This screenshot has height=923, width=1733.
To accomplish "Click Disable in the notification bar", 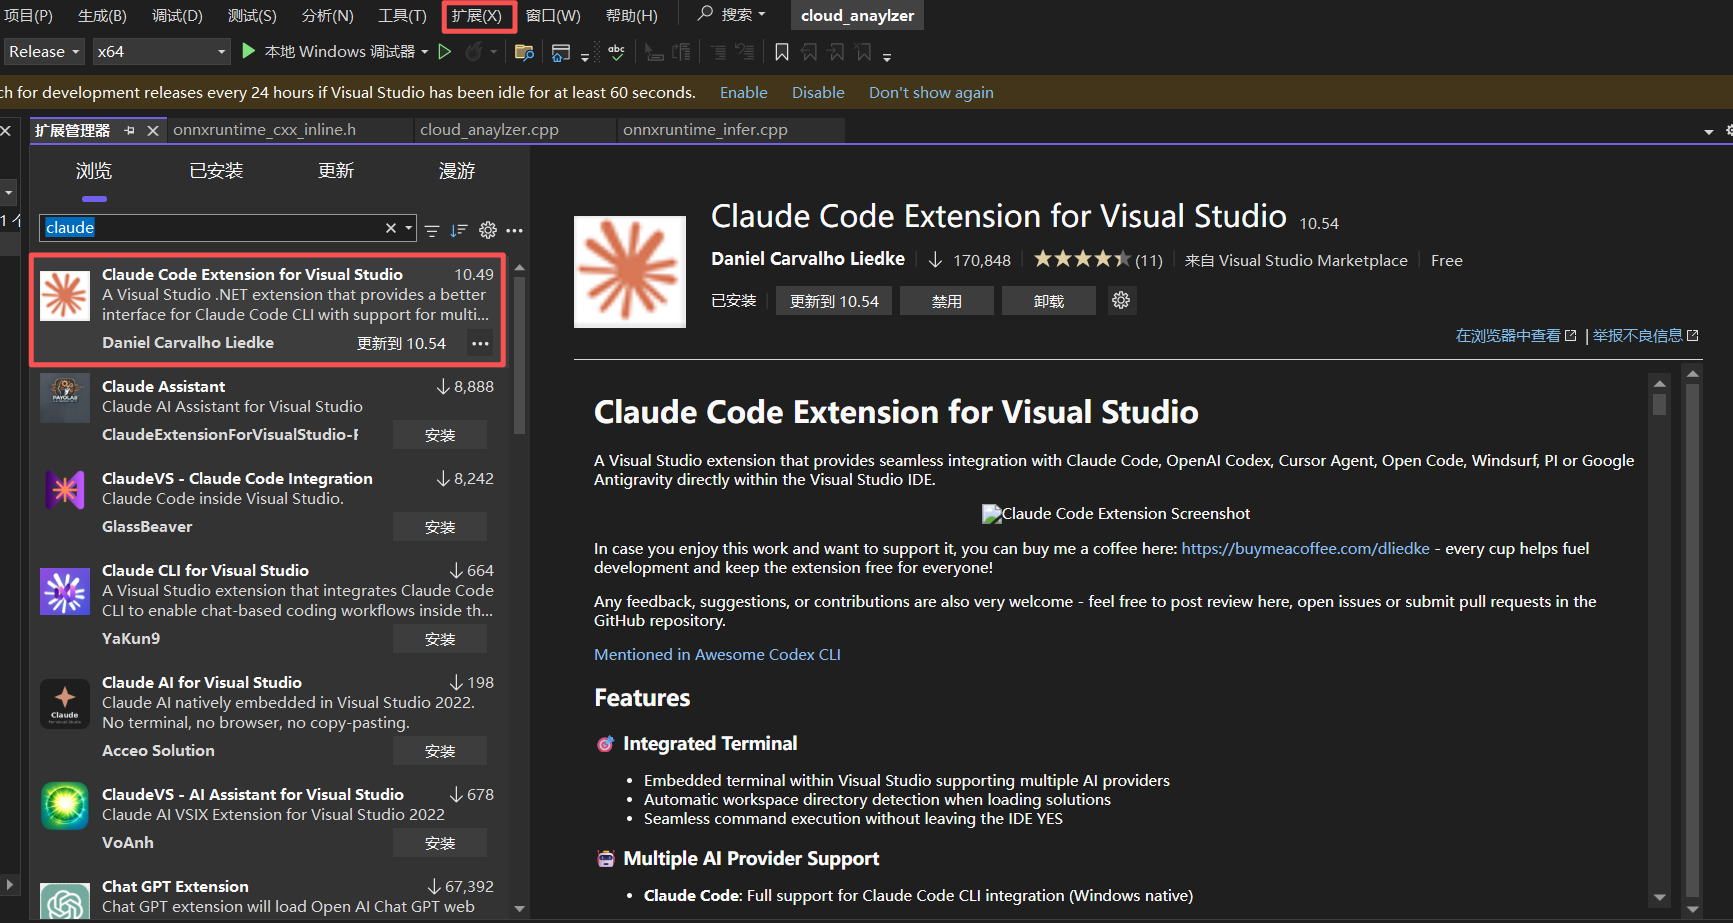I will pos(818,92).
